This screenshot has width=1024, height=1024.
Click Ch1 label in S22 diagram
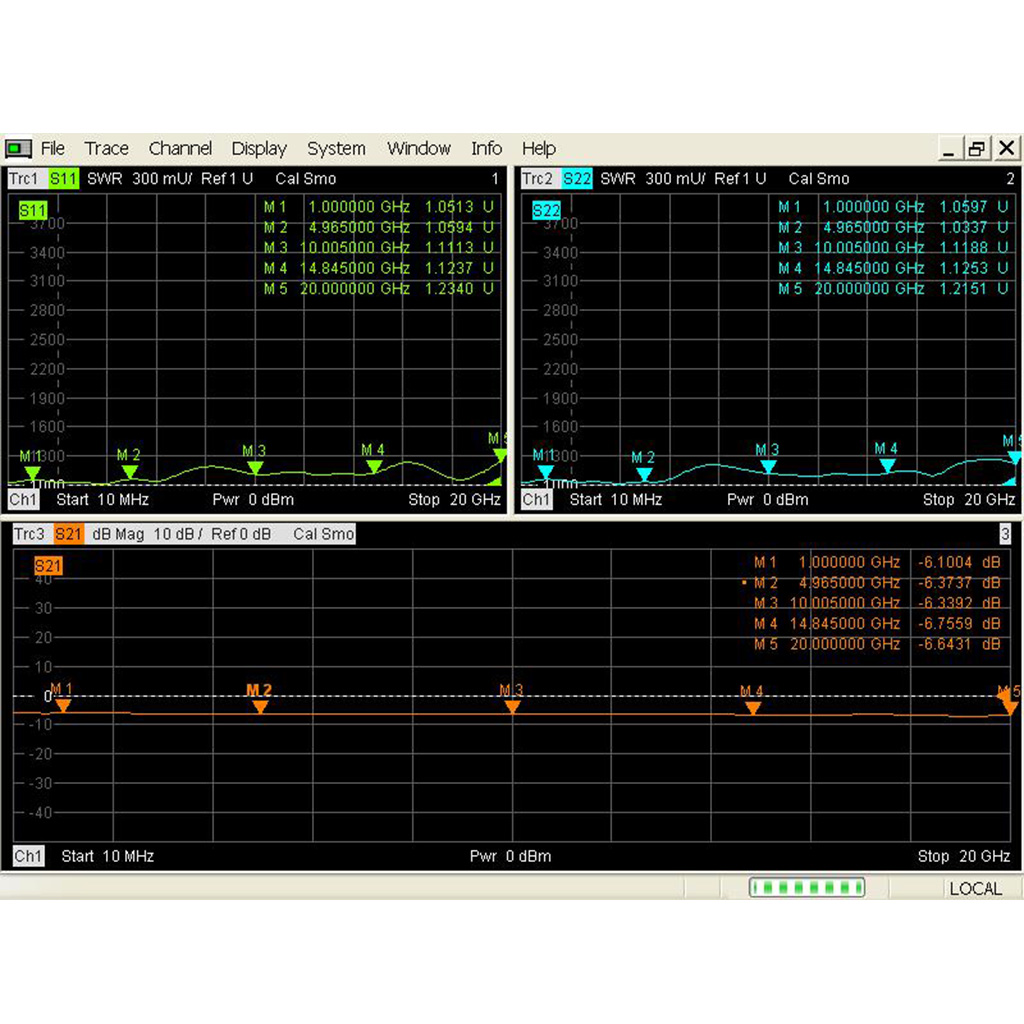coord(537,500)
